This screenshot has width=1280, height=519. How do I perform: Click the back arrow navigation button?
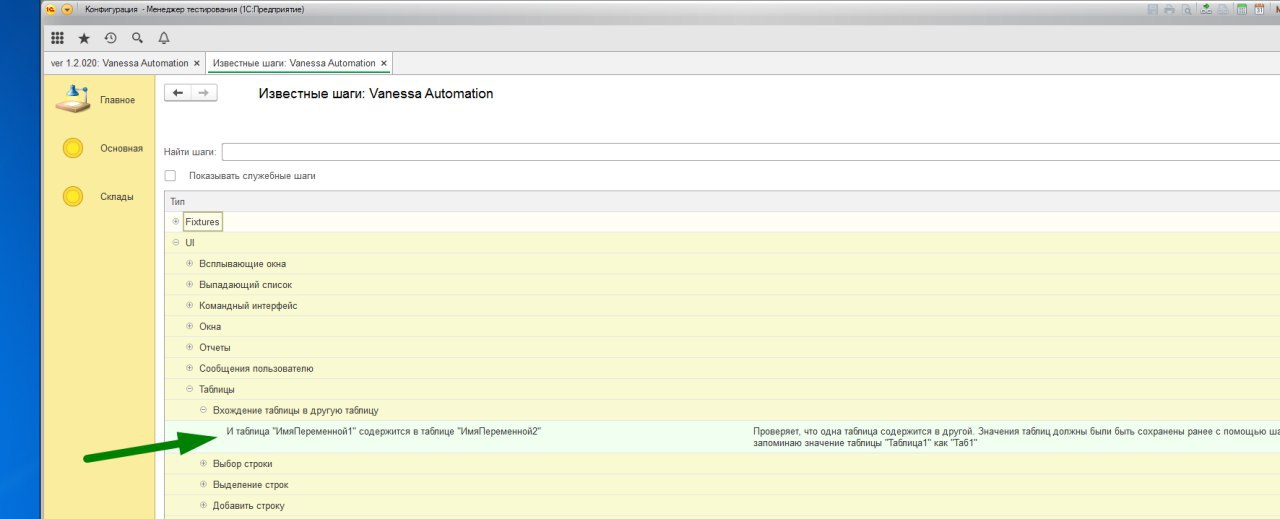pyautogui.click(x=178, y=93)
